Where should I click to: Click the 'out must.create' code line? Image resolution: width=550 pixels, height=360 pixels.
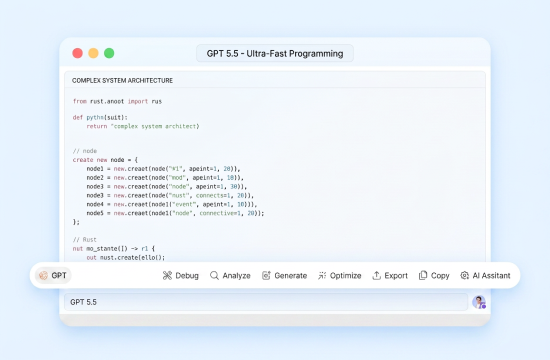pos(126,258)
